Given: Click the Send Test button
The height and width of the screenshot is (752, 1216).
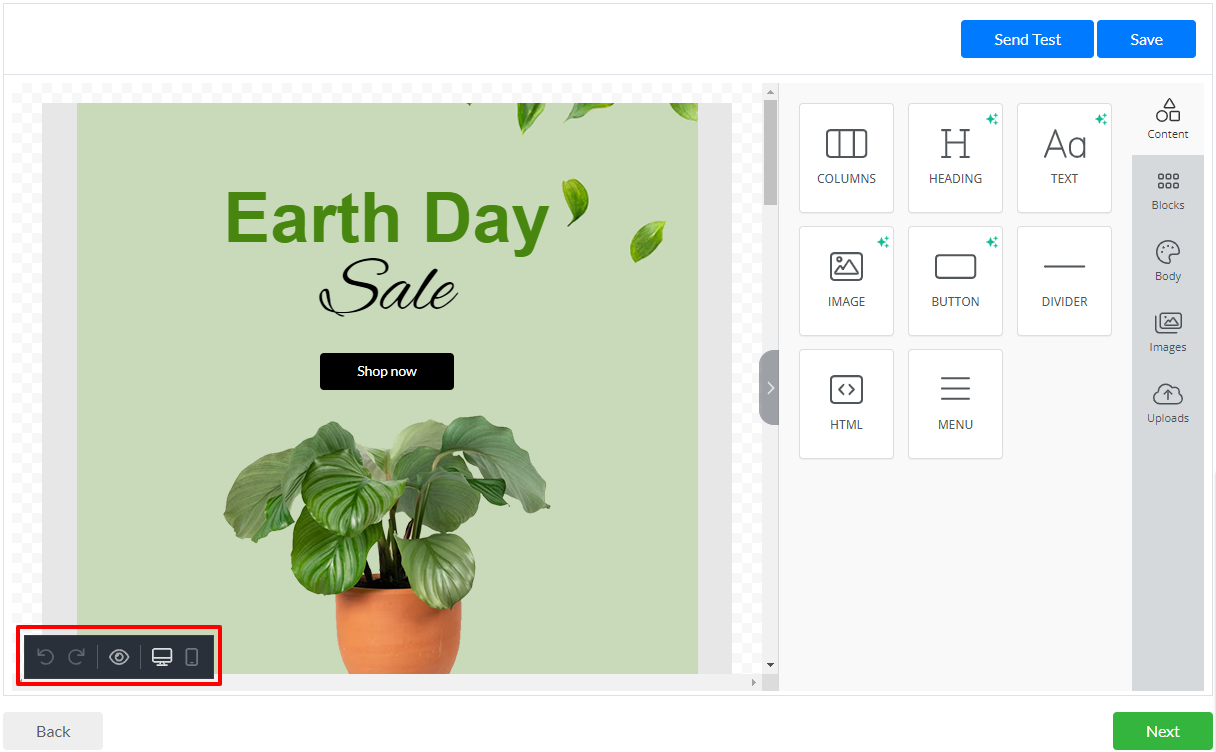Looking at the screenshot, I should (1027, 39).
